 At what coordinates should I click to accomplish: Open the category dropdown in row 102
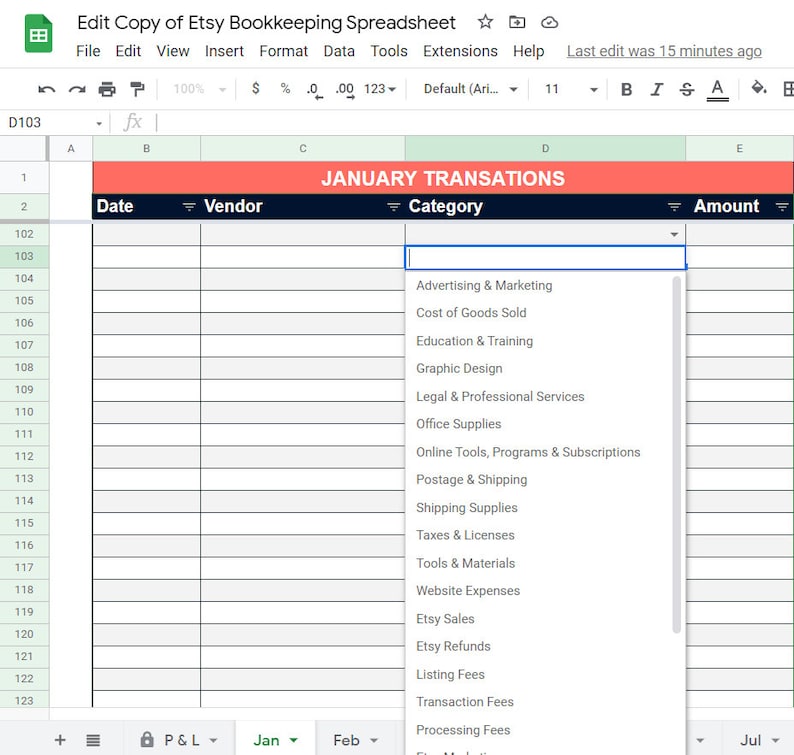(x=674, y=234)
